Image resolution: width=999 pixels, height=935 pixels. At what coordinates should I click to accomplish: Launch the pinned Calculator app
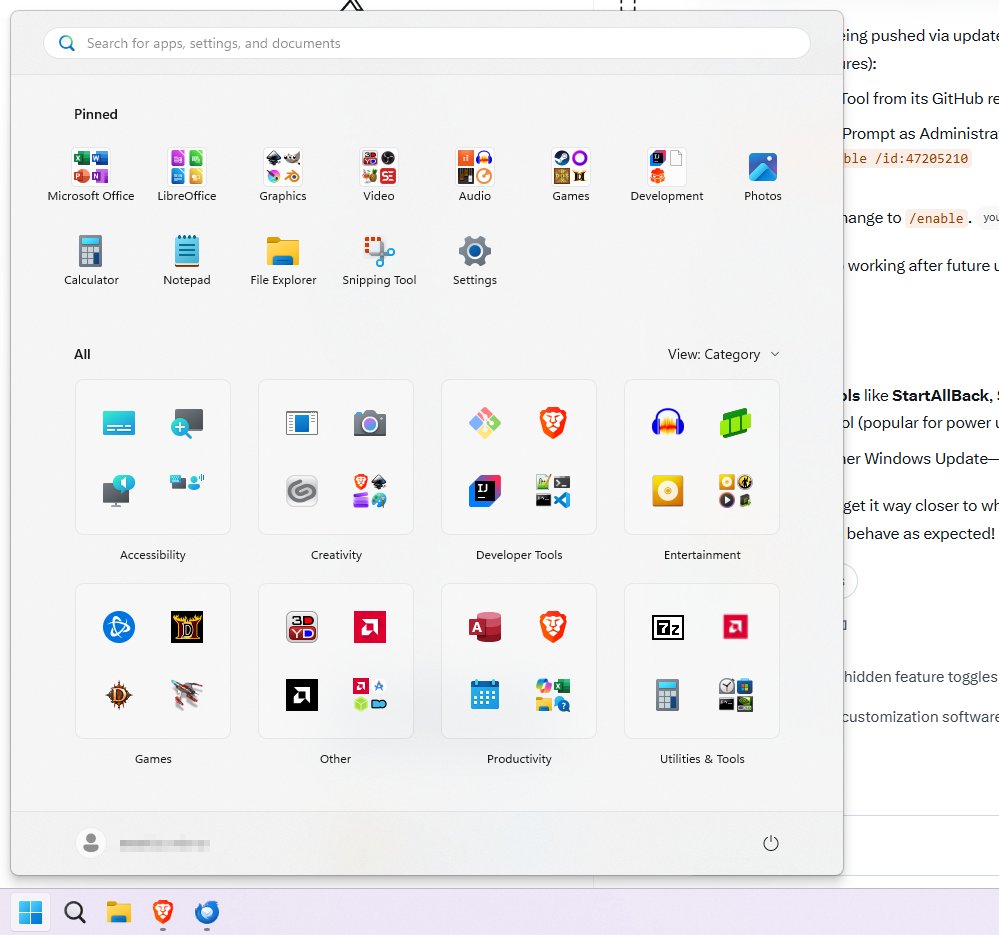(90, 260)
